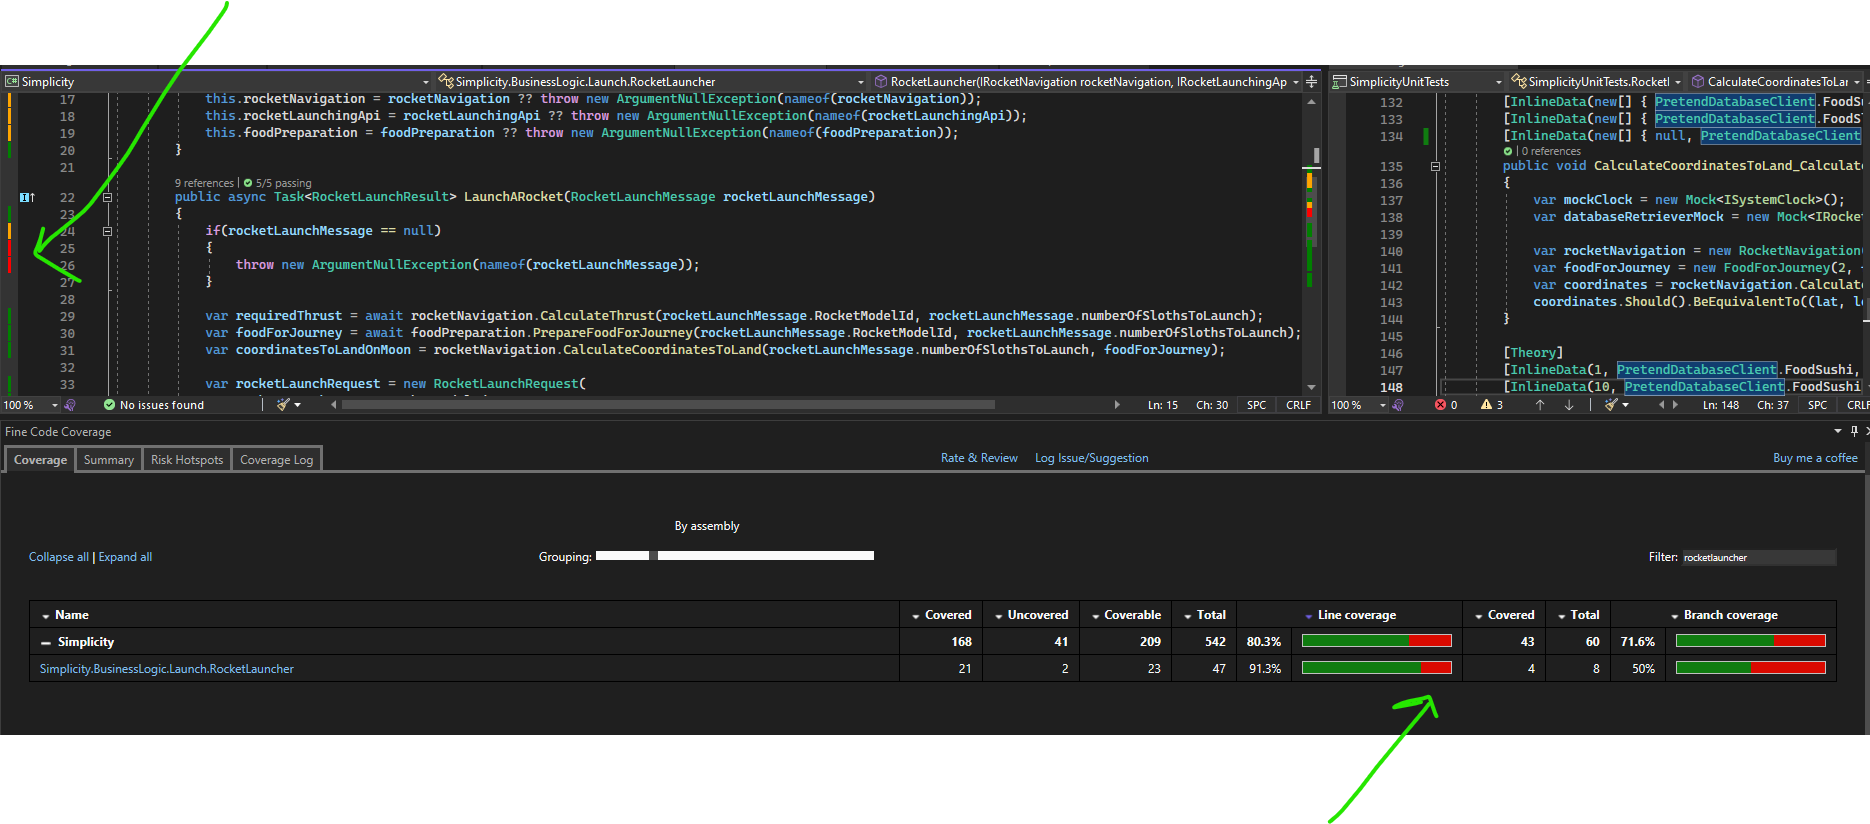
Task: Switch to the Summary tab
Action: [109, 460]
